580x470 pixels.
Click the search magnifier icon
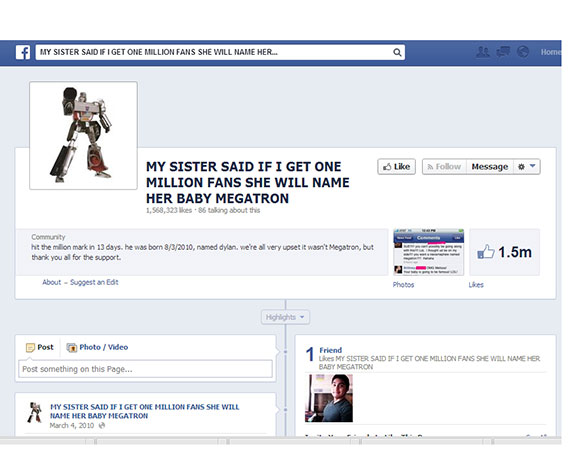pyautogui.click(x=397, y=53)
